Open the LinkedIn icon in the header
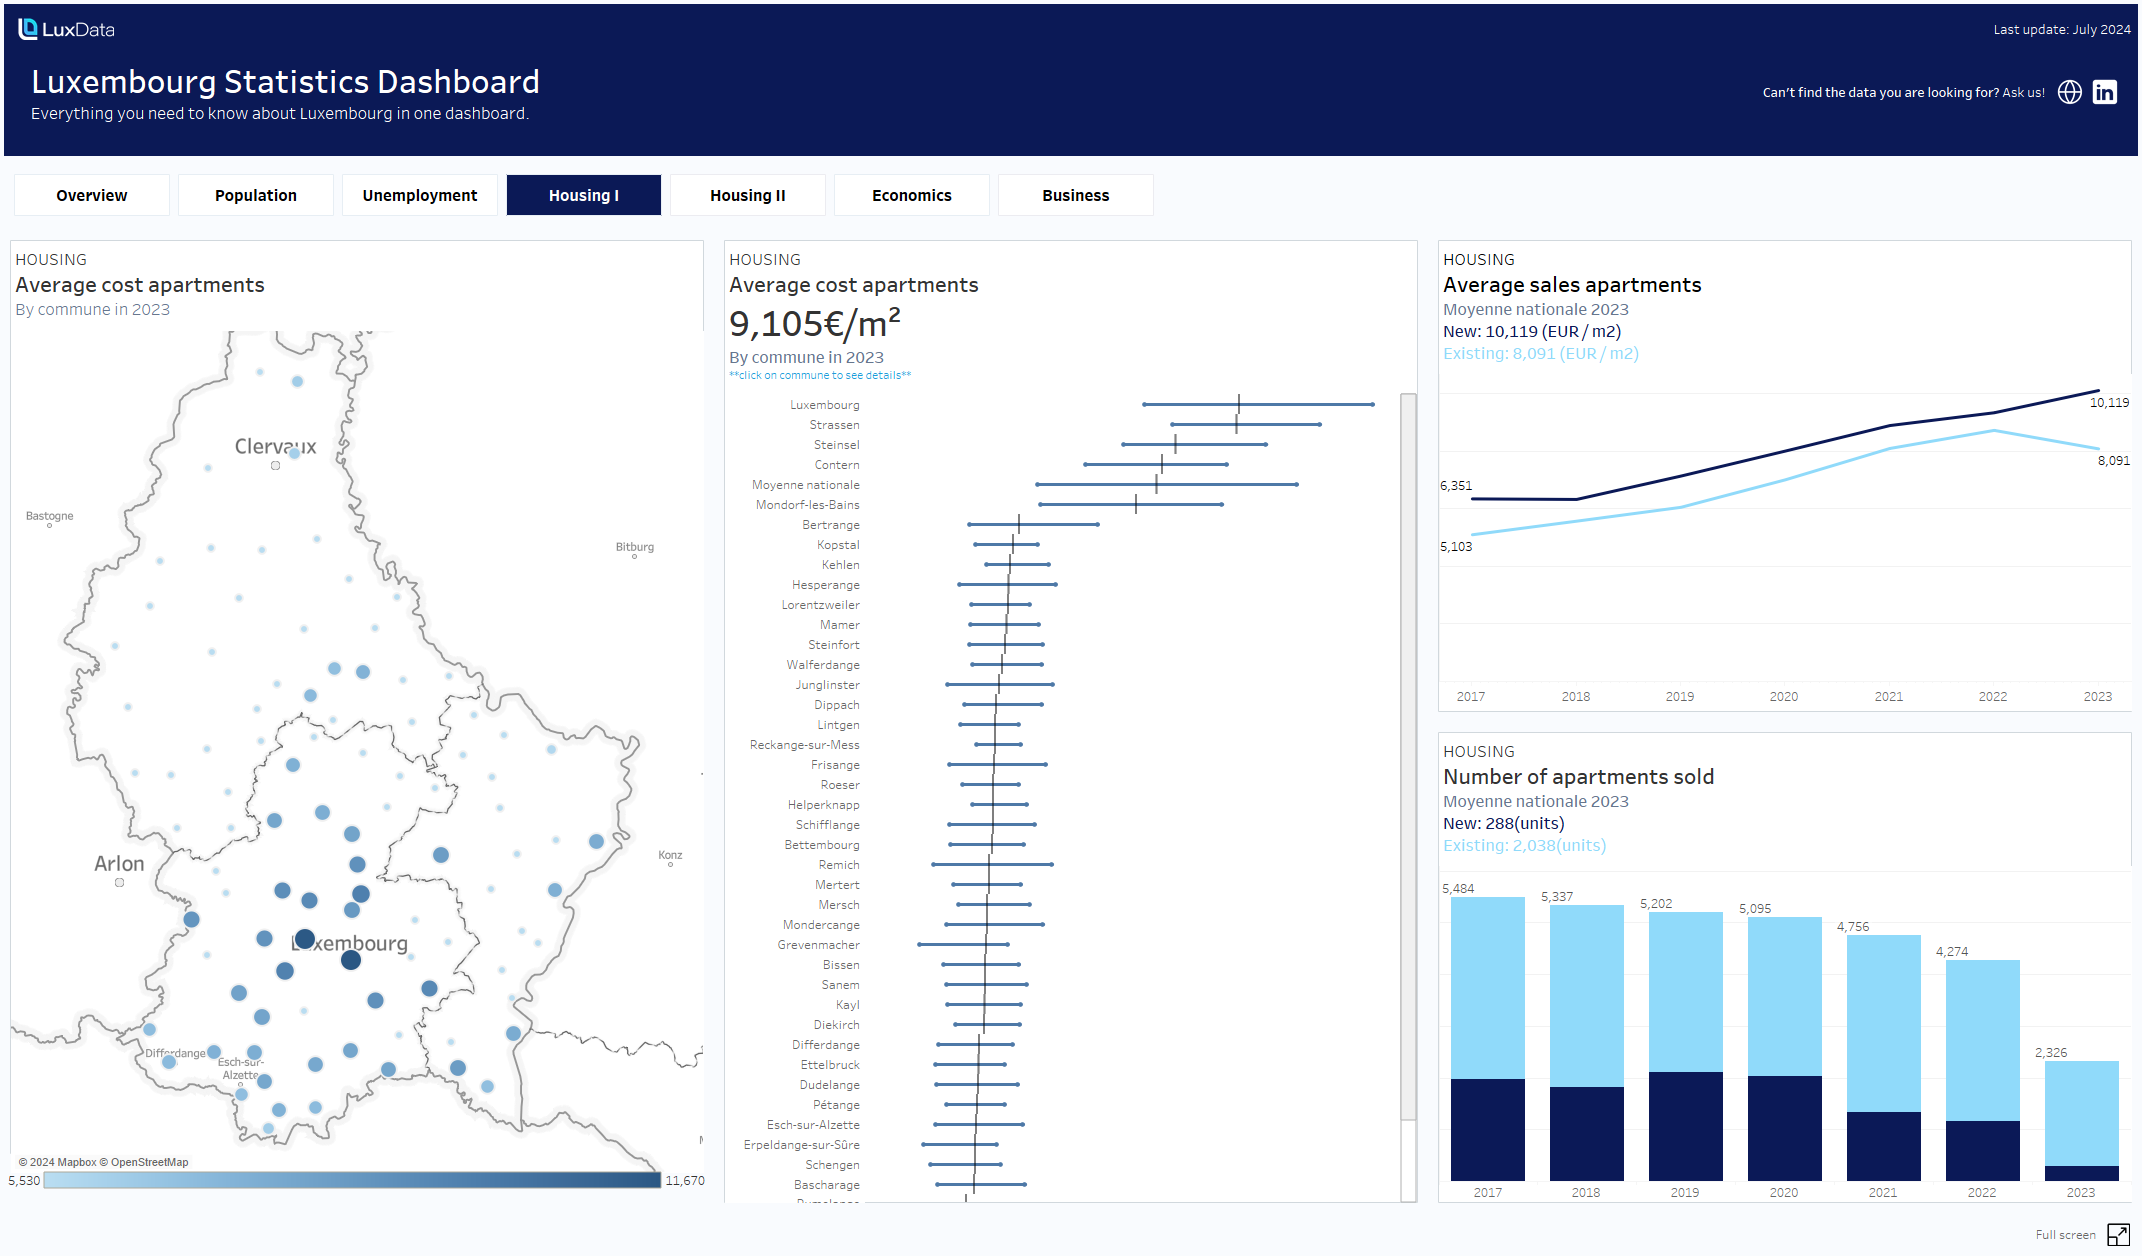Viewport: 2142px width, 1256px height. pyautogui.click(x=2104, y=92)
